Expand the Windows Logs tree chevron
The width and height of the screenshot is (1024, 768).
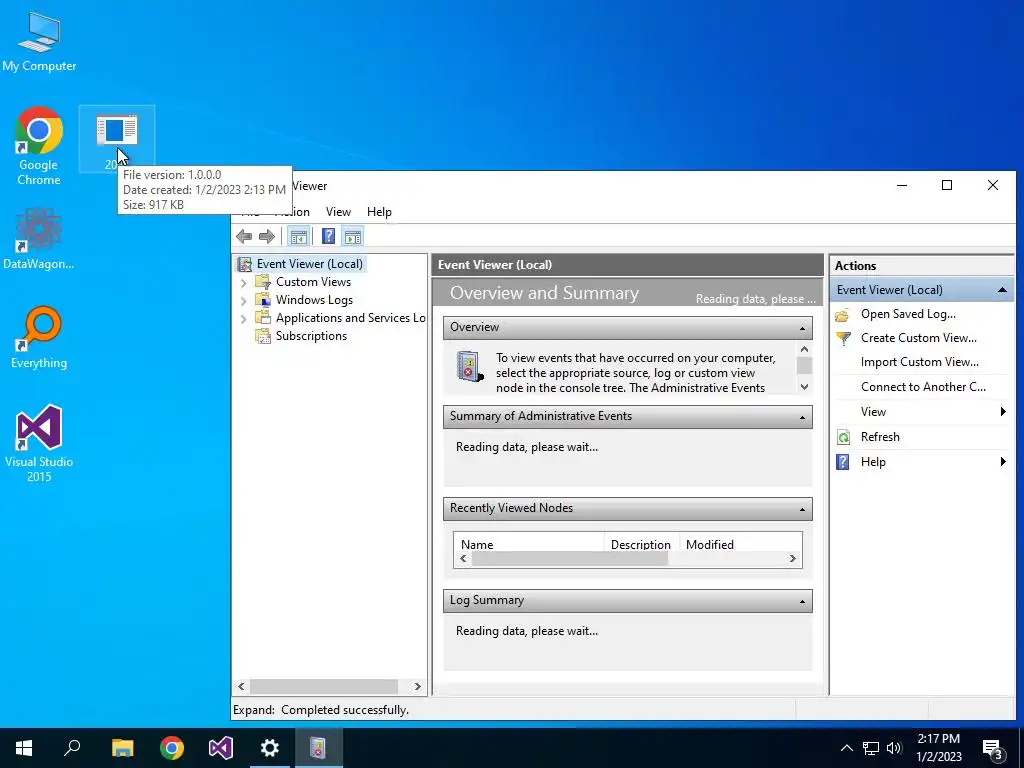click(244, 300)
